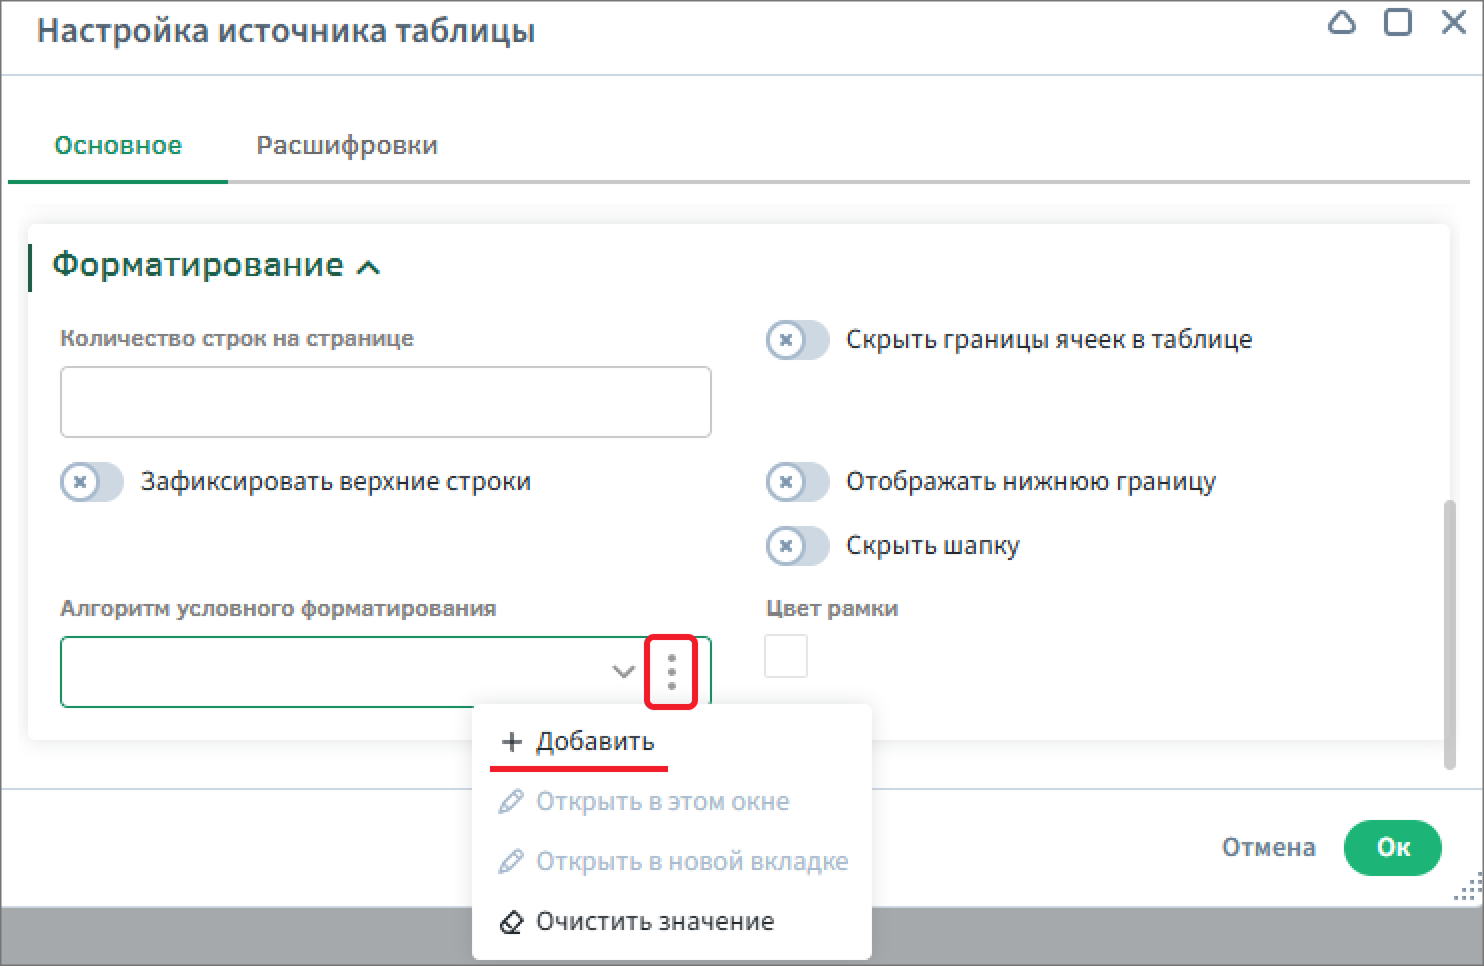
Task: Collapse the Форматирование section chevron
Action: (x=368, y=267)
